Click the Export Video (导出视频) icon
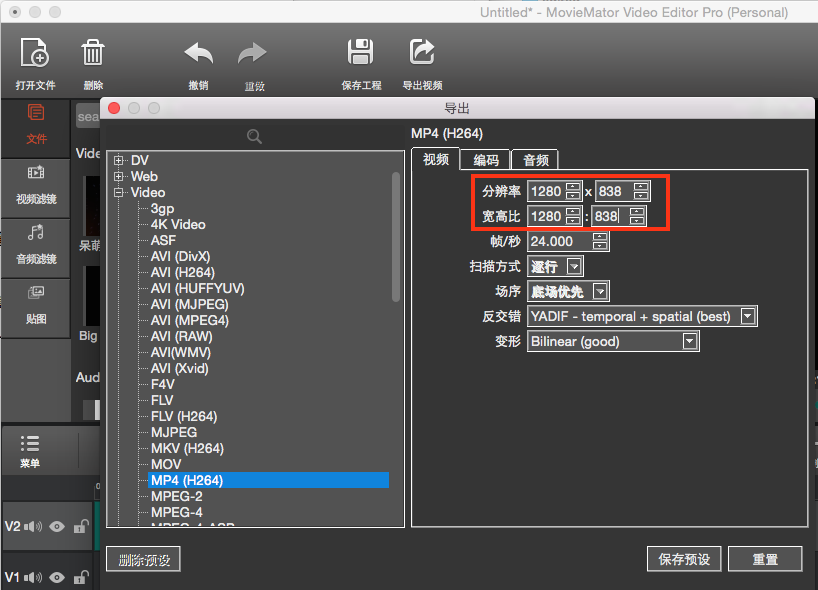Screen dimensions: 818x590 tap(422, 52)
